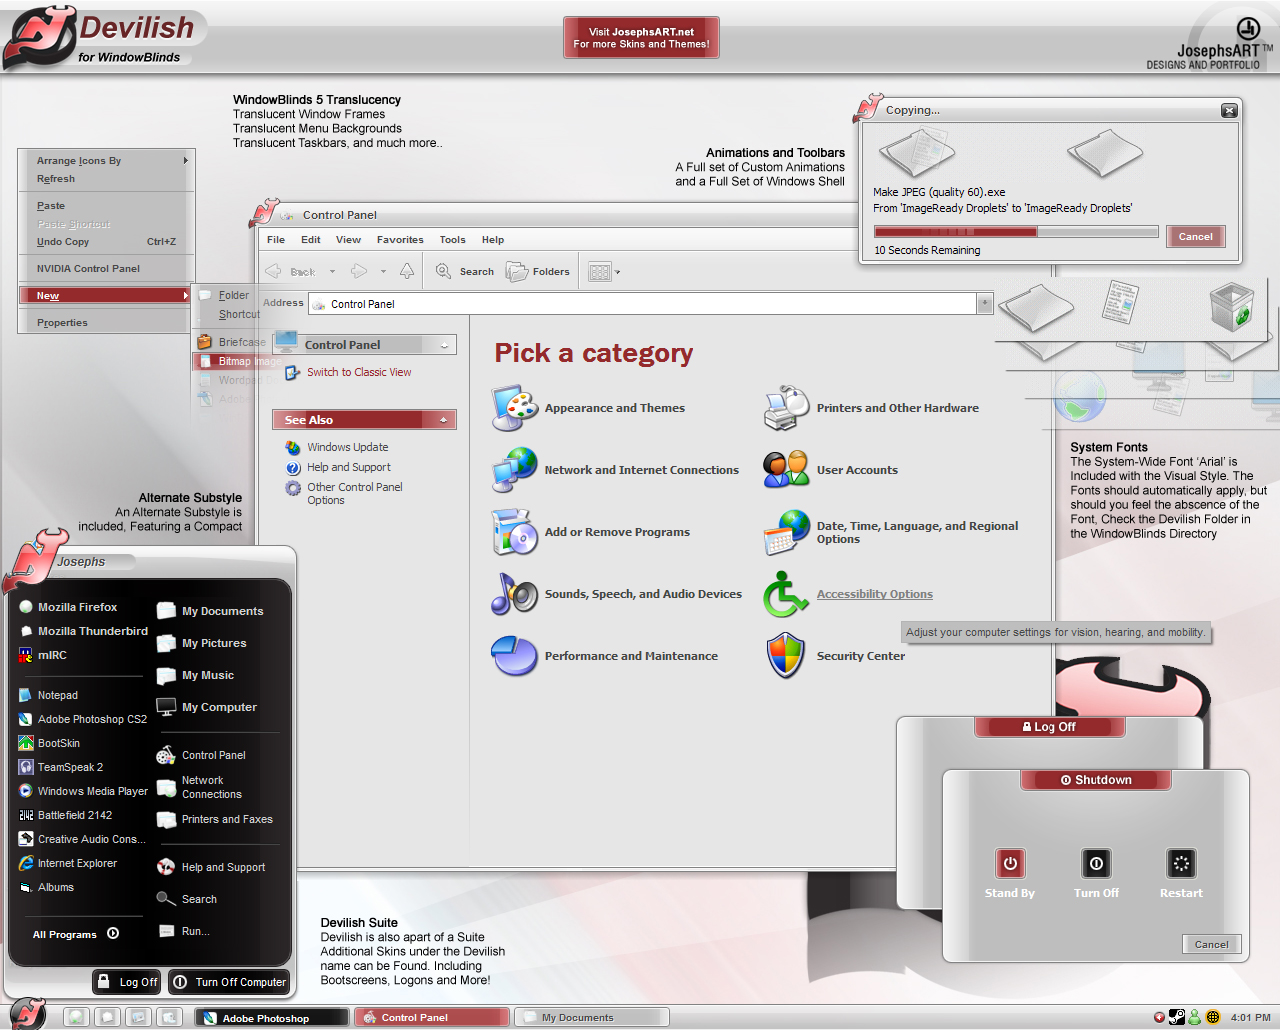Open the Tools menu

[452, 240]
